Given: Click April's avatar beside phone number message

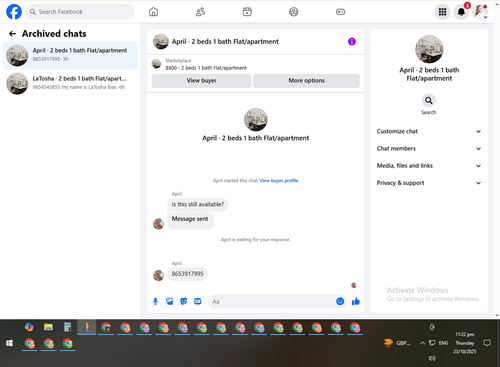Looking at the screenshot, I should click(x=158, y=275).
